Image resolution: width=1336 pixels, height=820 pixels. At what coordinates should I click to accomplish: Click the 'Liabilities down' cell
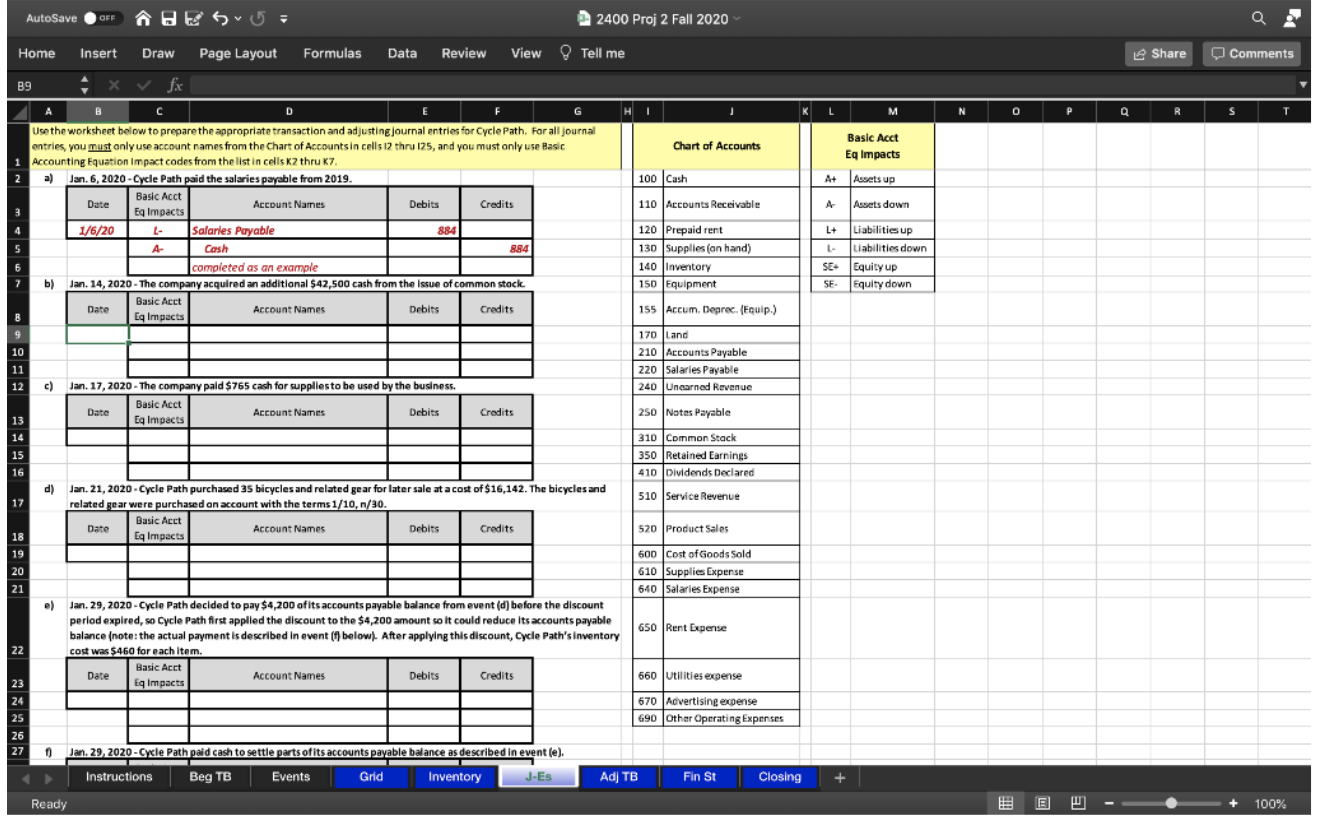coord(892,248)
